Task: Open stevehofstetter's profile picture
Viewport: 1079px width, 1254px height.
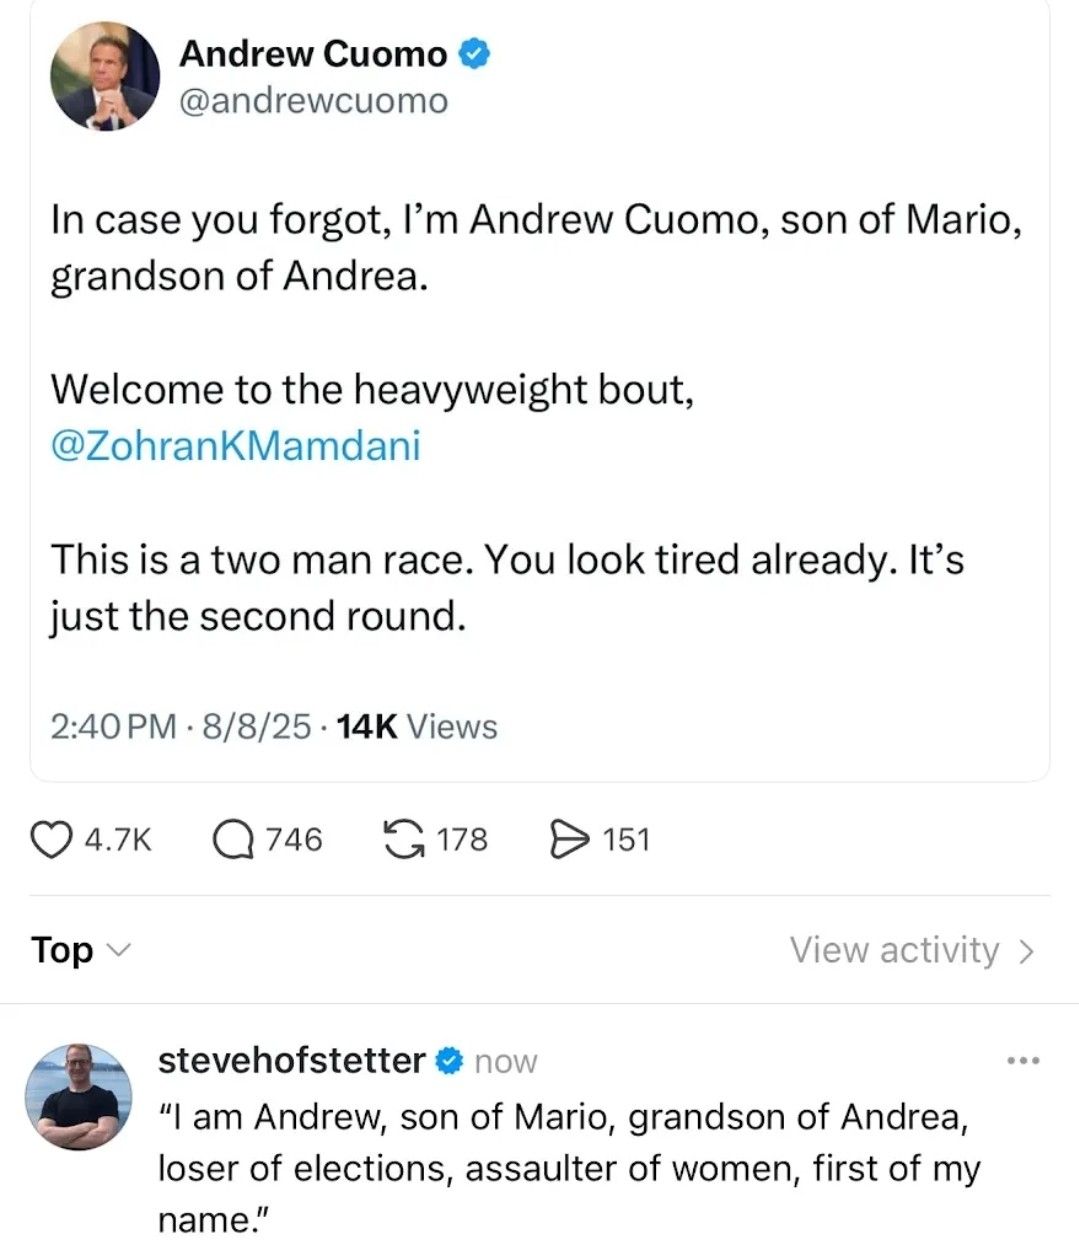Action: point(78,1097)
